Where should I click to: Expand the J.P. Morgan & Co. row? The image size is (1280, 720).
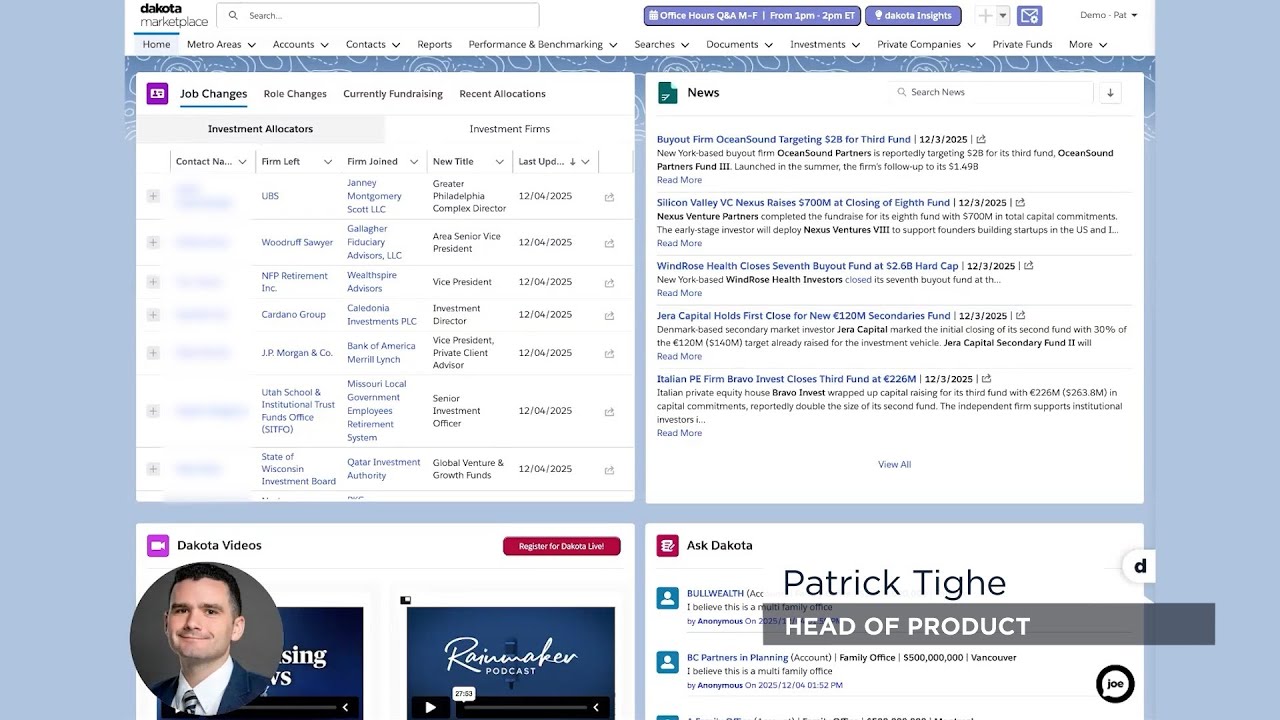153,353
